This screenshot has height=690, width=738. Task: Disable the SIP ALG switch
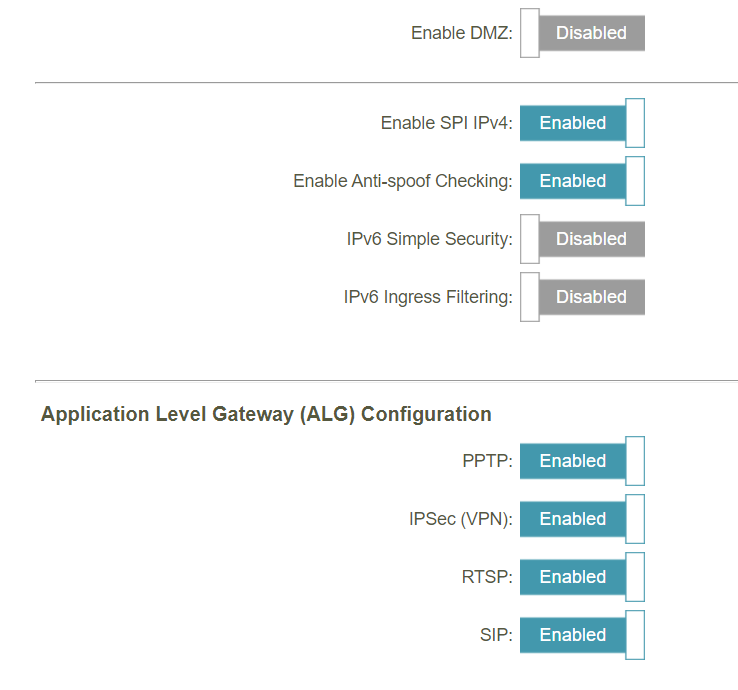582,635
